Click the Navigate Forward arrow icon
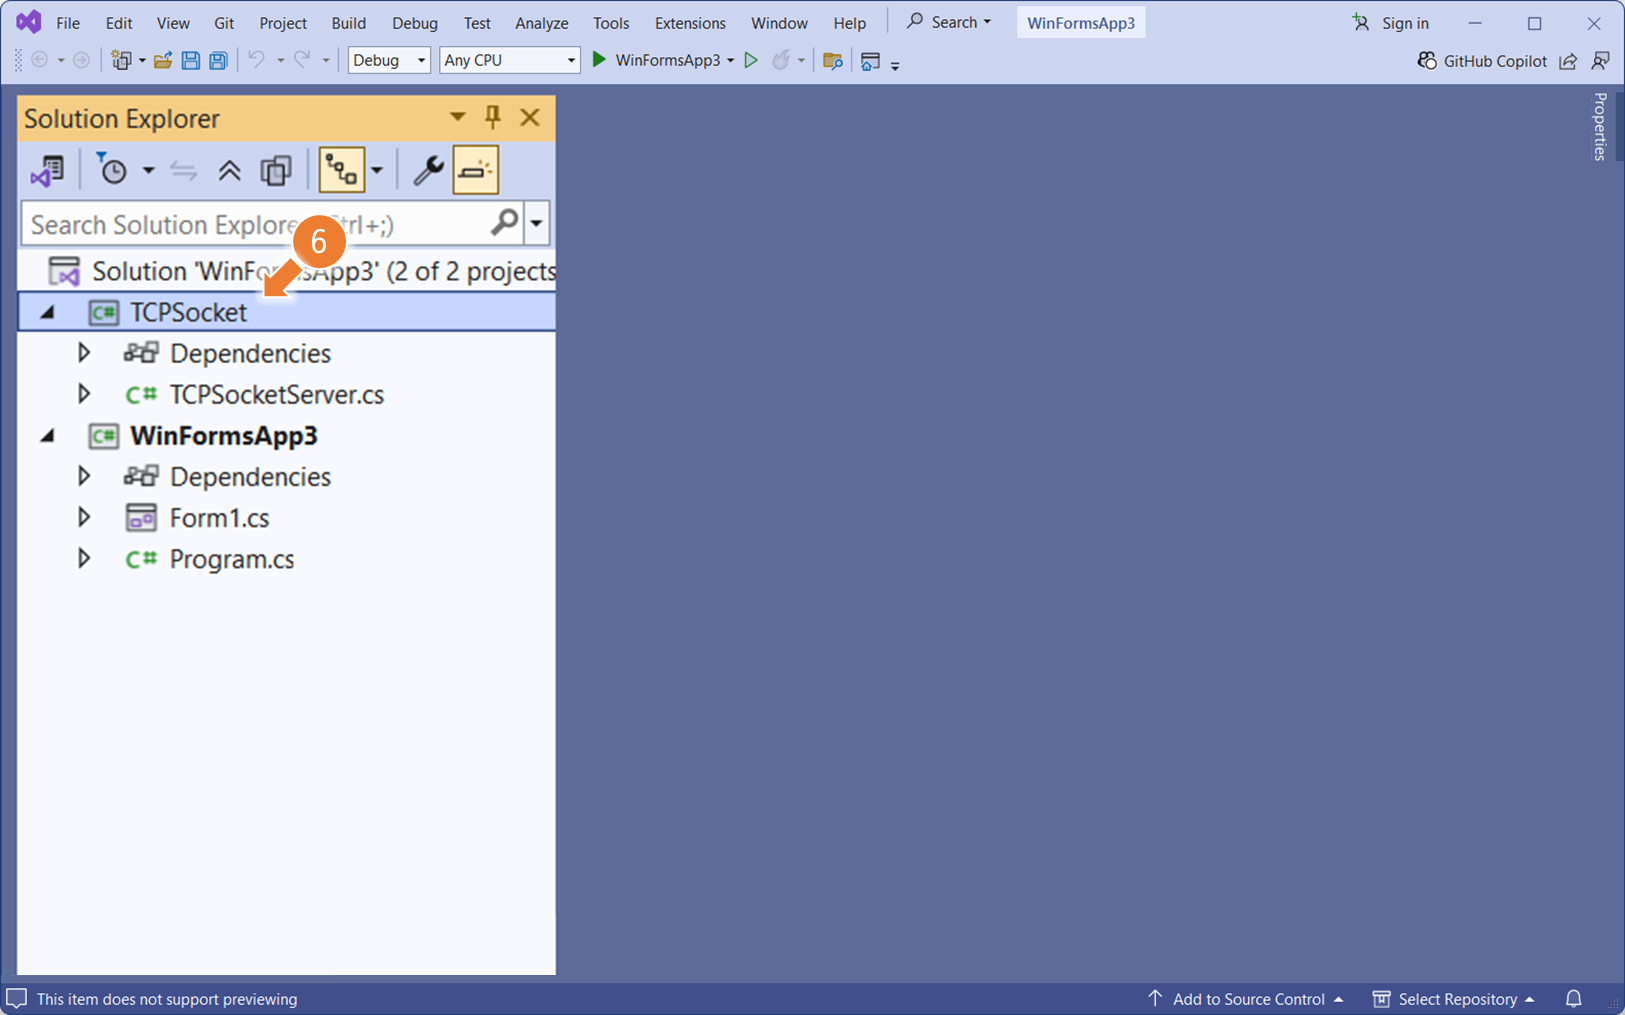This screenshot has height=1015, width=1625. [x=82, y=60]
